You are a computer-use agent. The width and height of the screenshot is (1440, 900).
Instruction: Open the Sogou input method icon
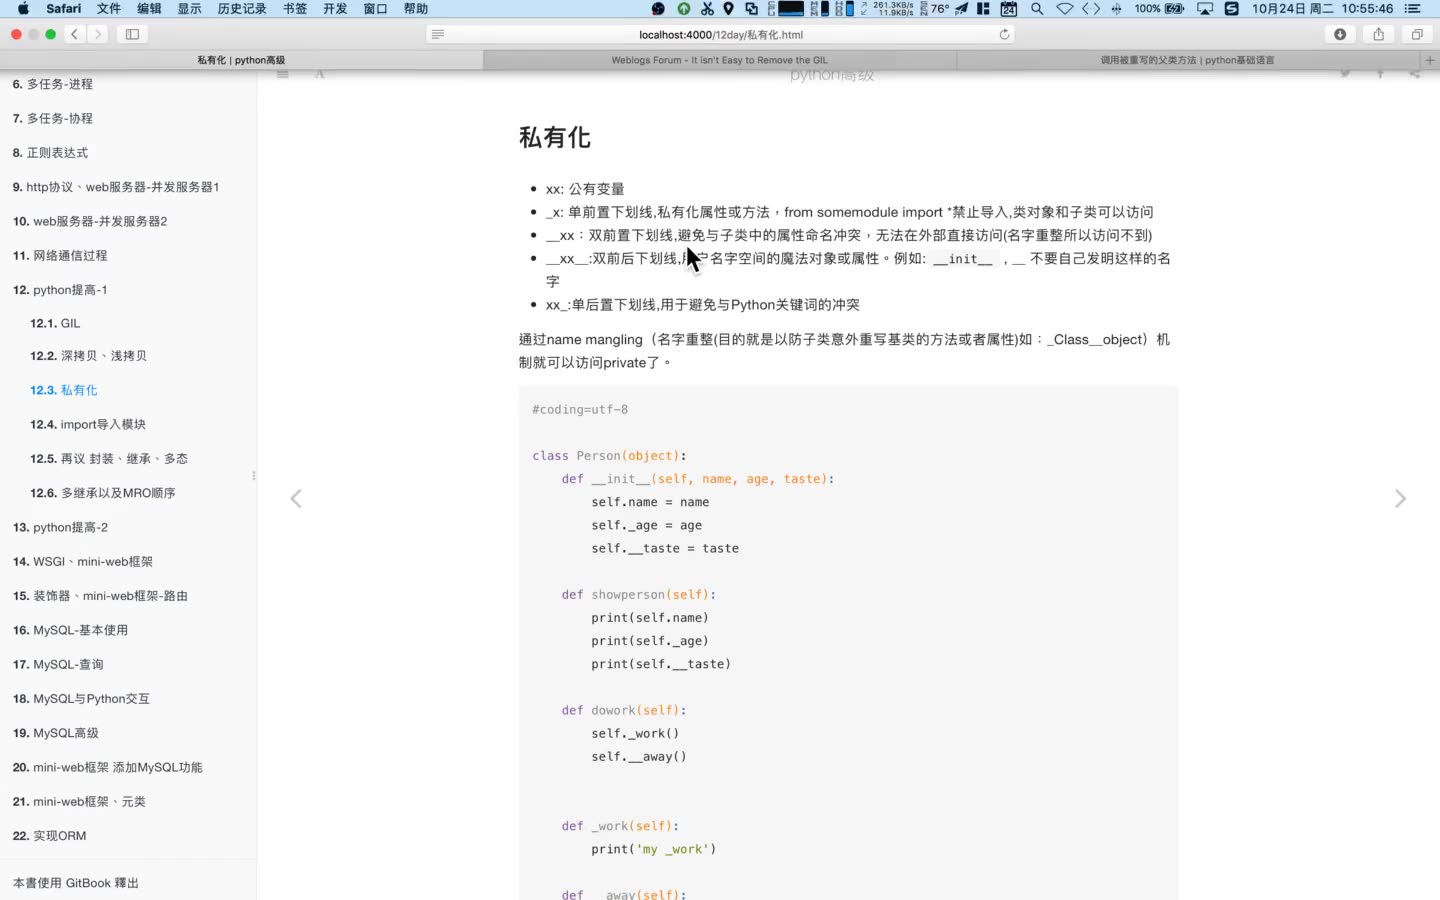coord(1232,8)
